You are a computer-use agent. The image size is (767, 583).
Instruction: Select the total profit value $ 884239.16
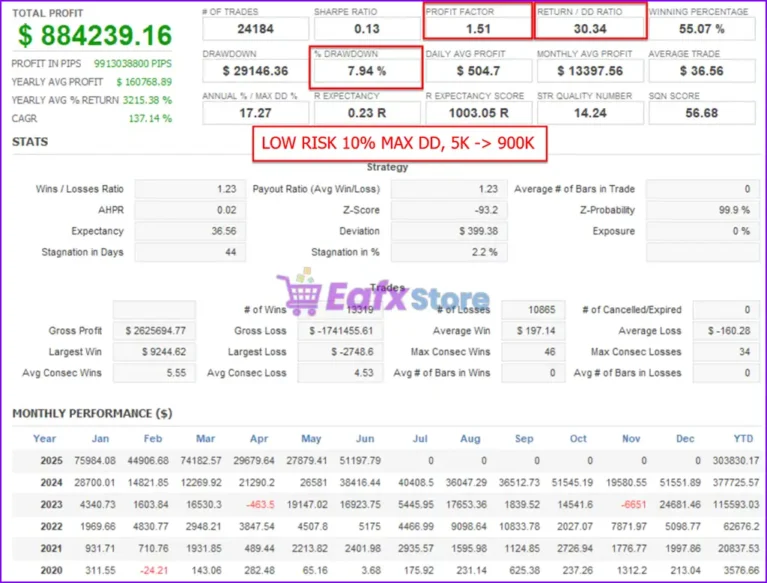95,35
